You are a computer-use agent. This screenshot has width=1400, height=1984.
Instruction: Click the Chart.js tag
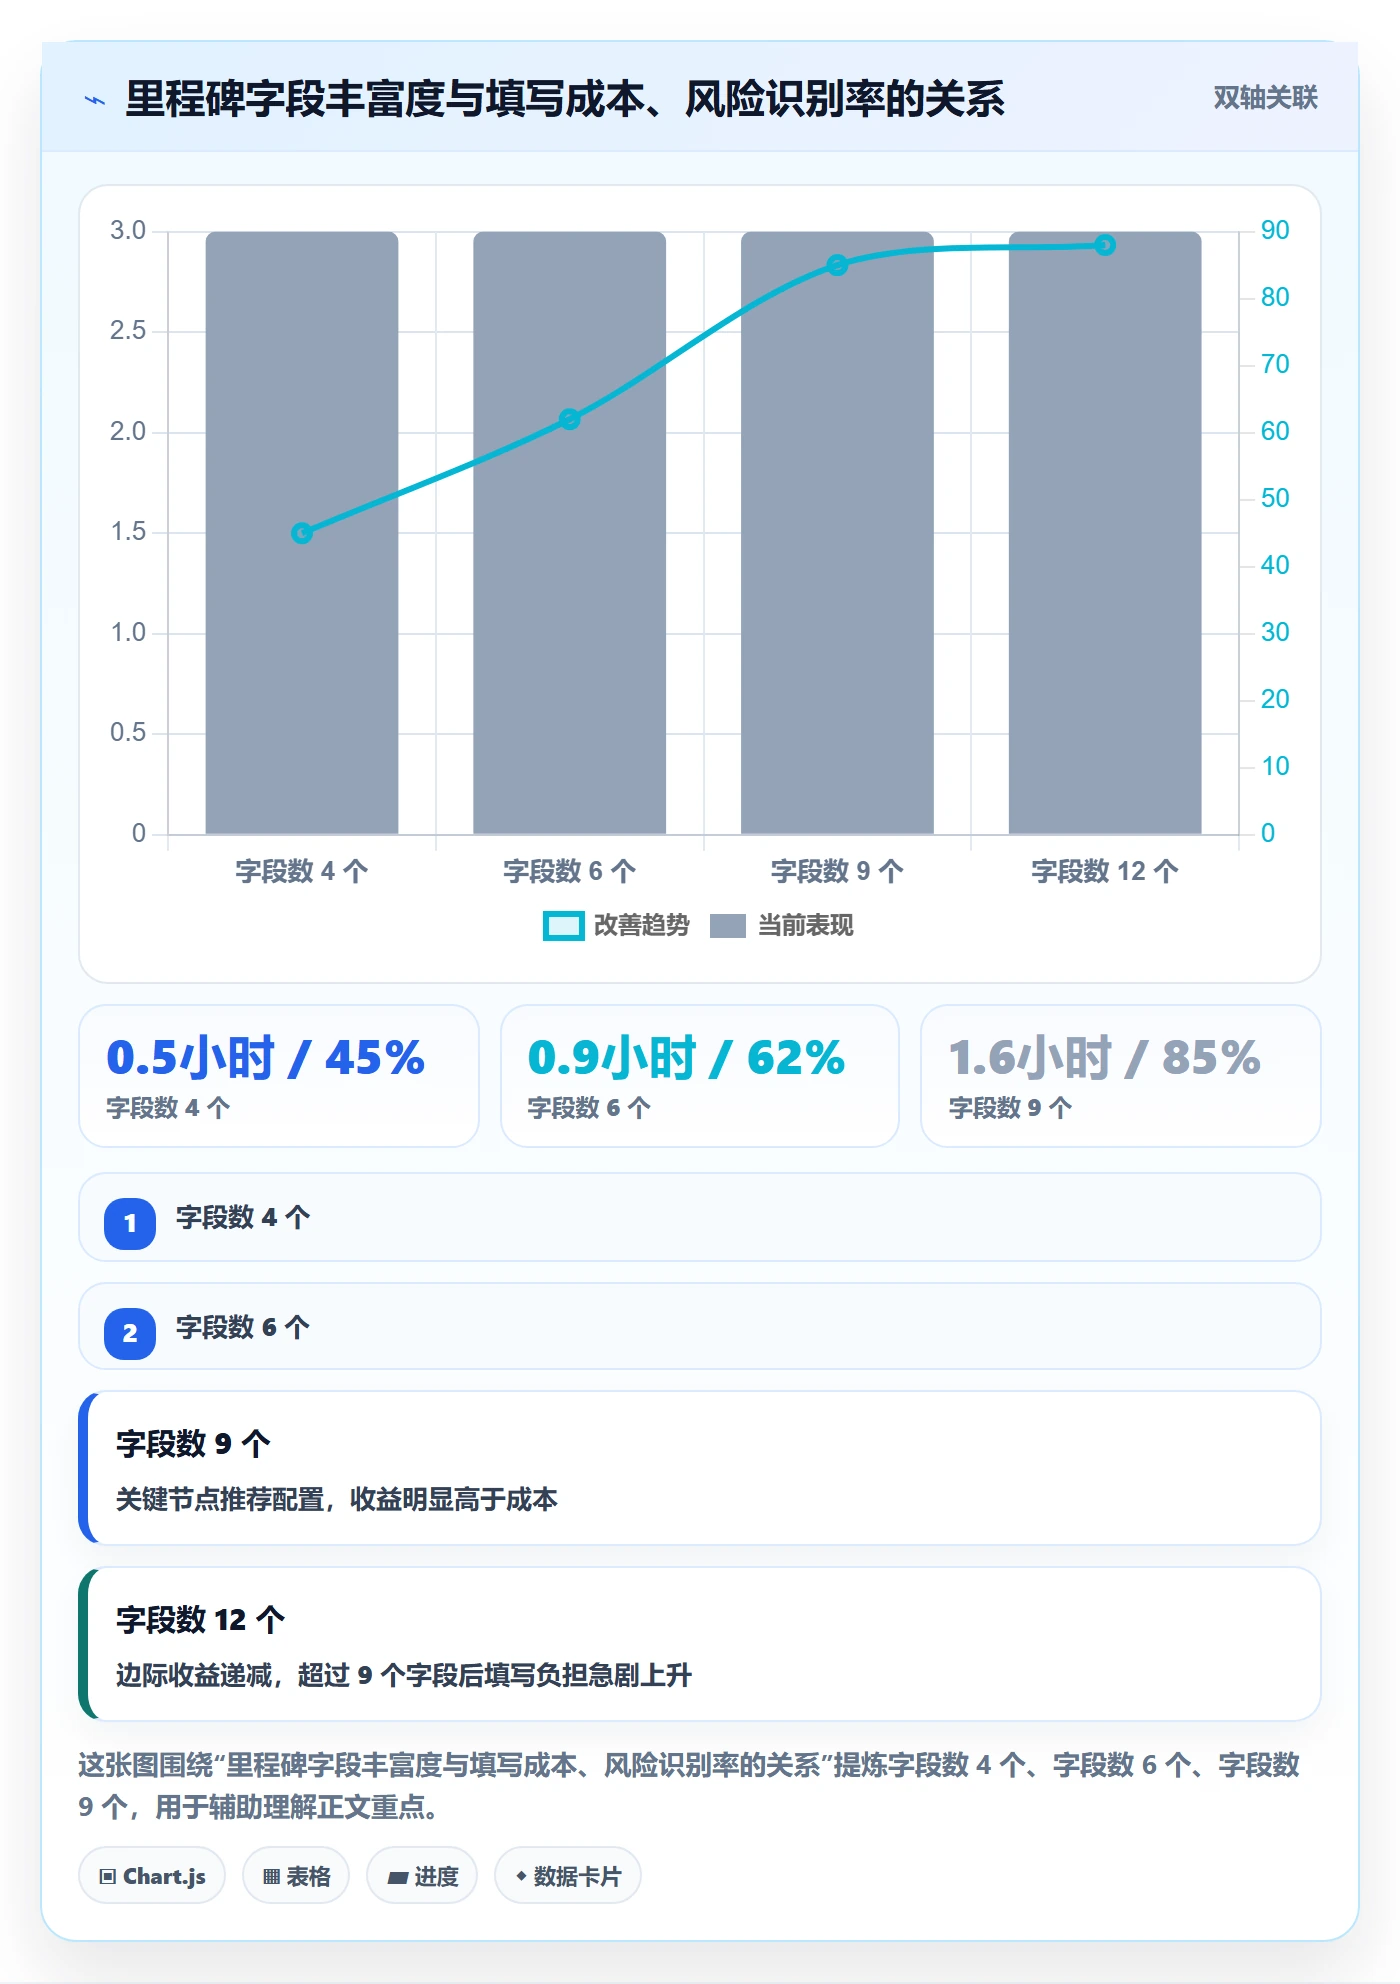click(x=152, y=1876)
